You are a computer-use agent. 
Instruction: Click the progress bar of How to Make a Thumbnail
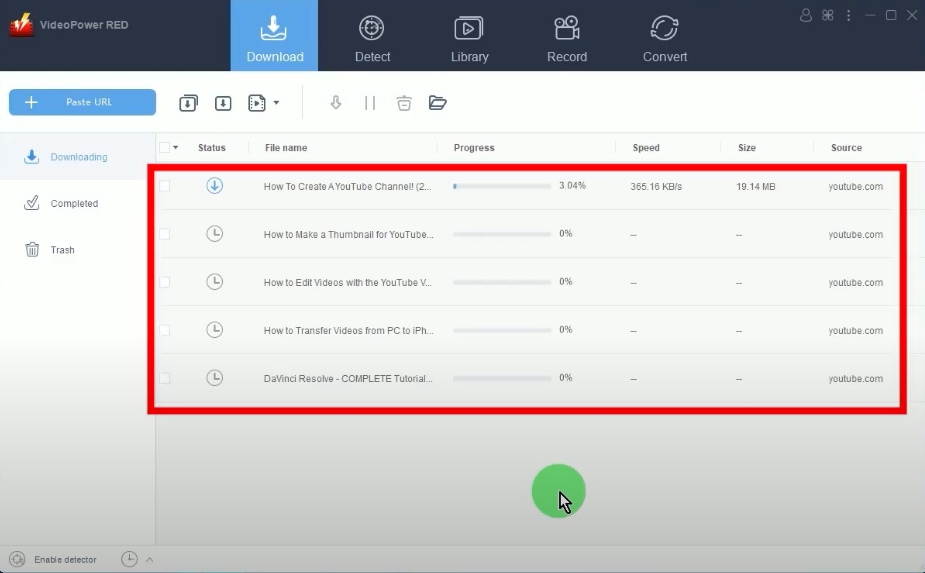coord(502,234)
